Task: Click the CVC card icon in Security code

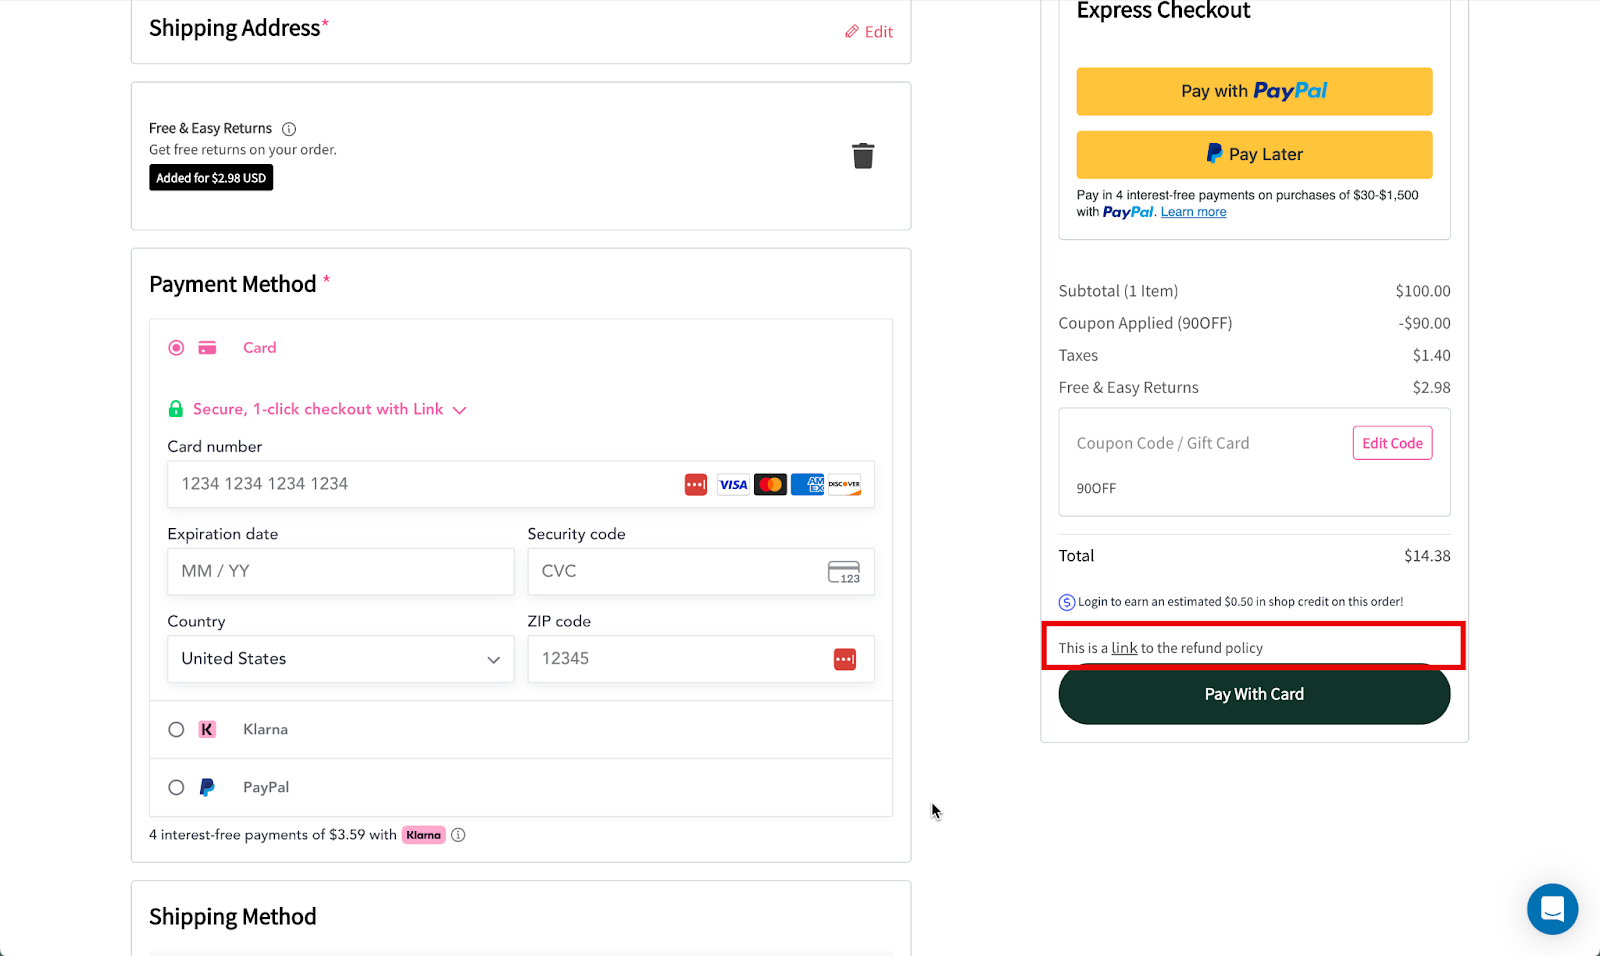Action: 843,572
